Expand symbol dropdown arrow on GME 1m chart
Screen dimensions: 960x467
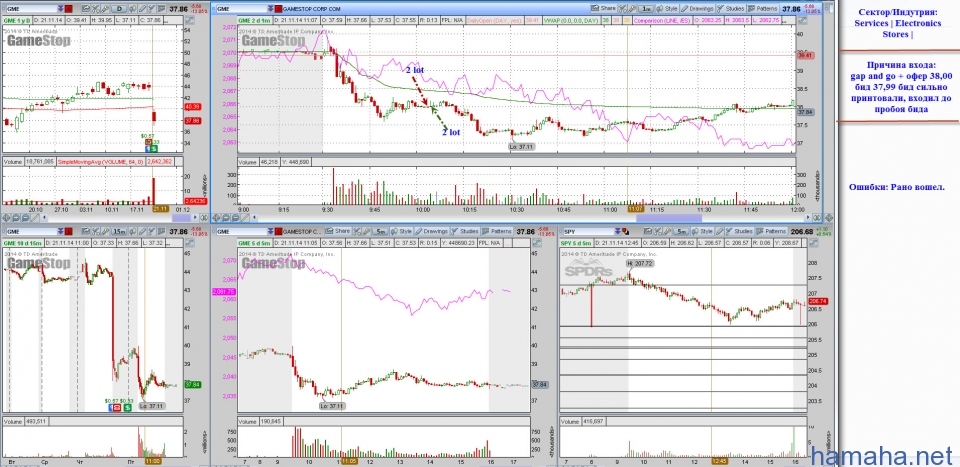[x=270, y=9]
